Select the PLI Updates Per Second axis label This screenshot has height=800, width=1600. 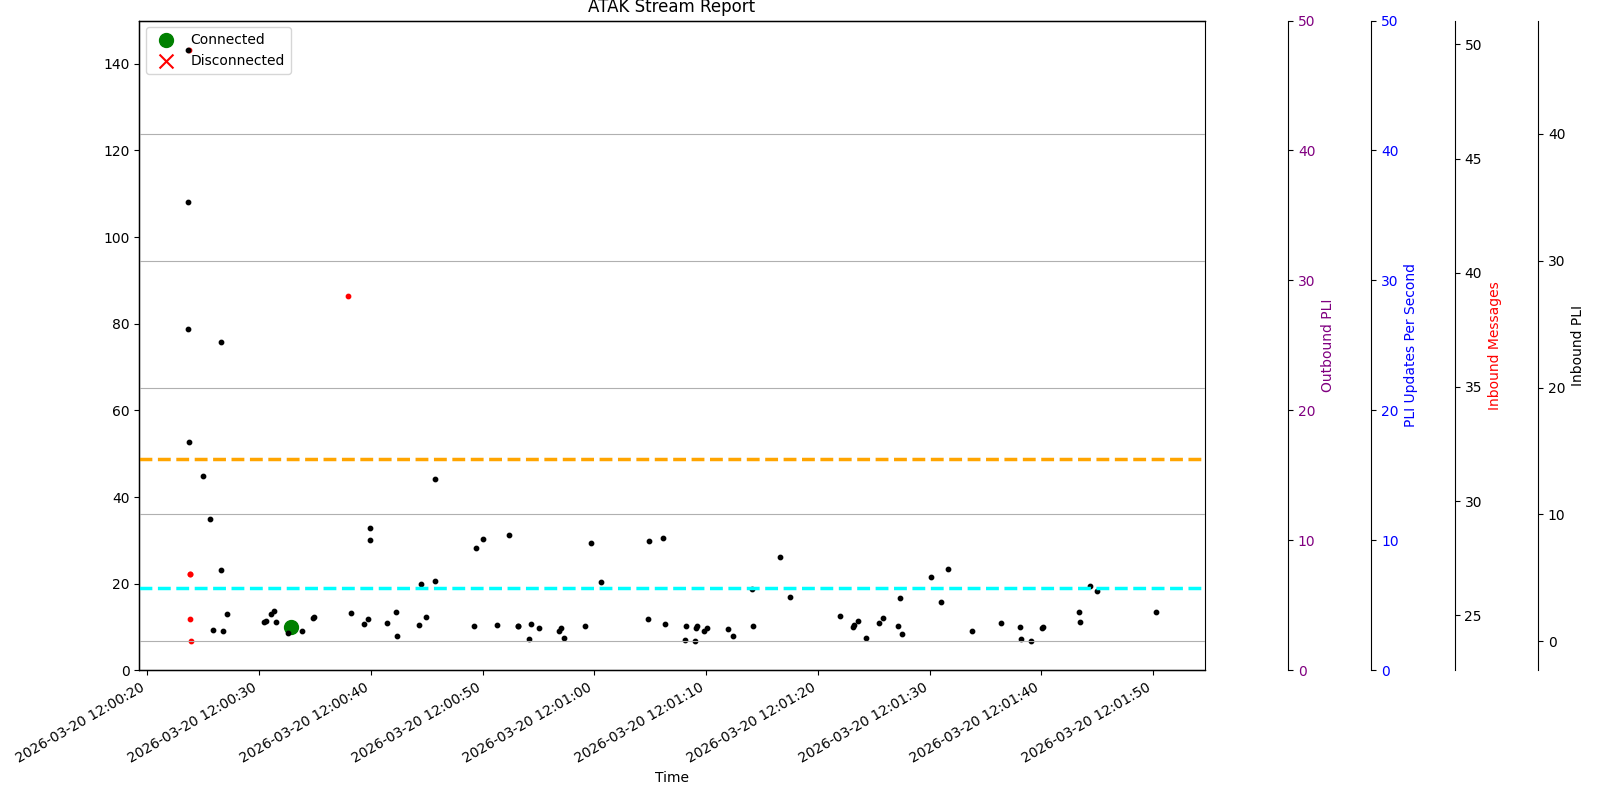pos(1410,345)
